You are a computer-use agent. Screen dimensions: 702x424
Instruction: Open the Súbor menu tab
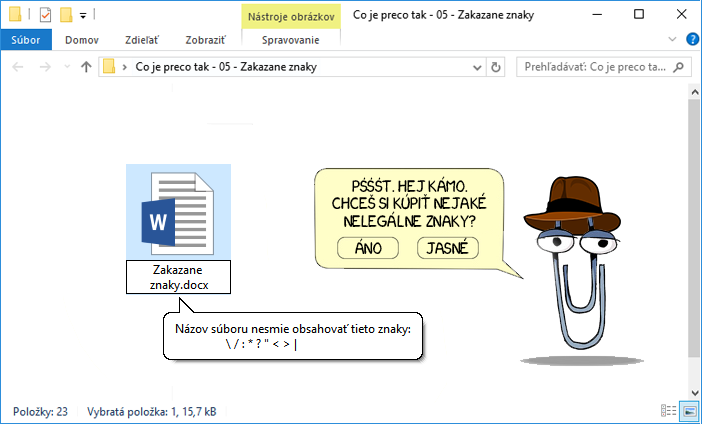point(23,40)
